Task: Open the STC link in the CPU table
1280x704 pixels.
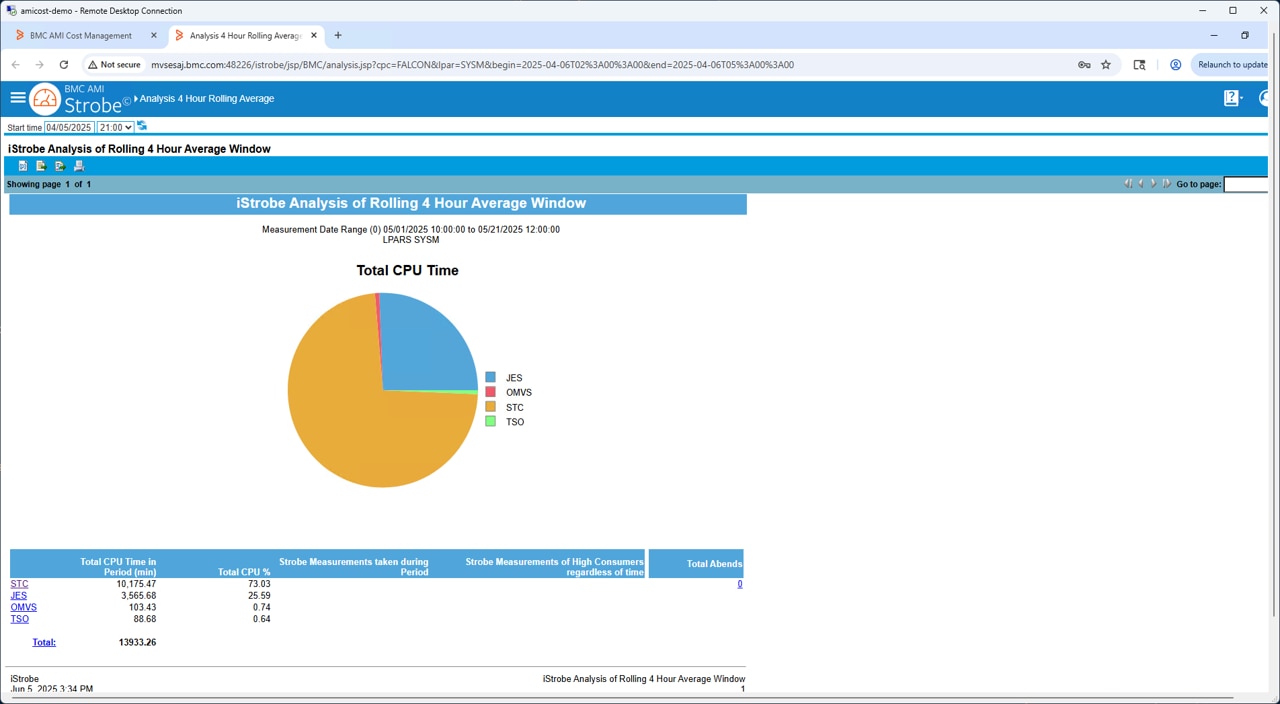Action: [18, 583]
